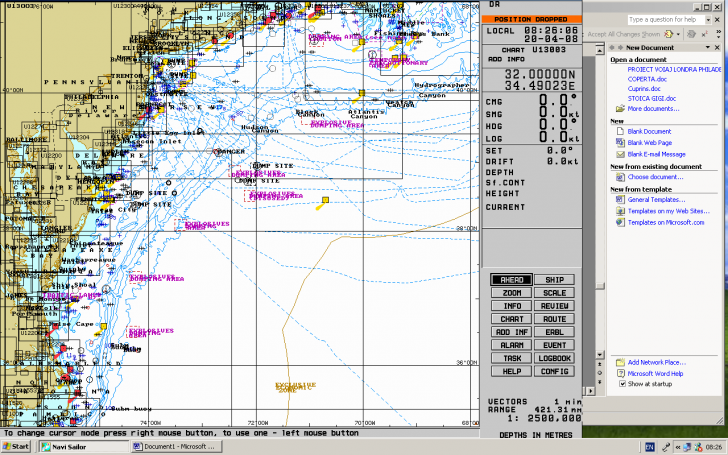Click the Blank Web Page icon

coord(621,143)
